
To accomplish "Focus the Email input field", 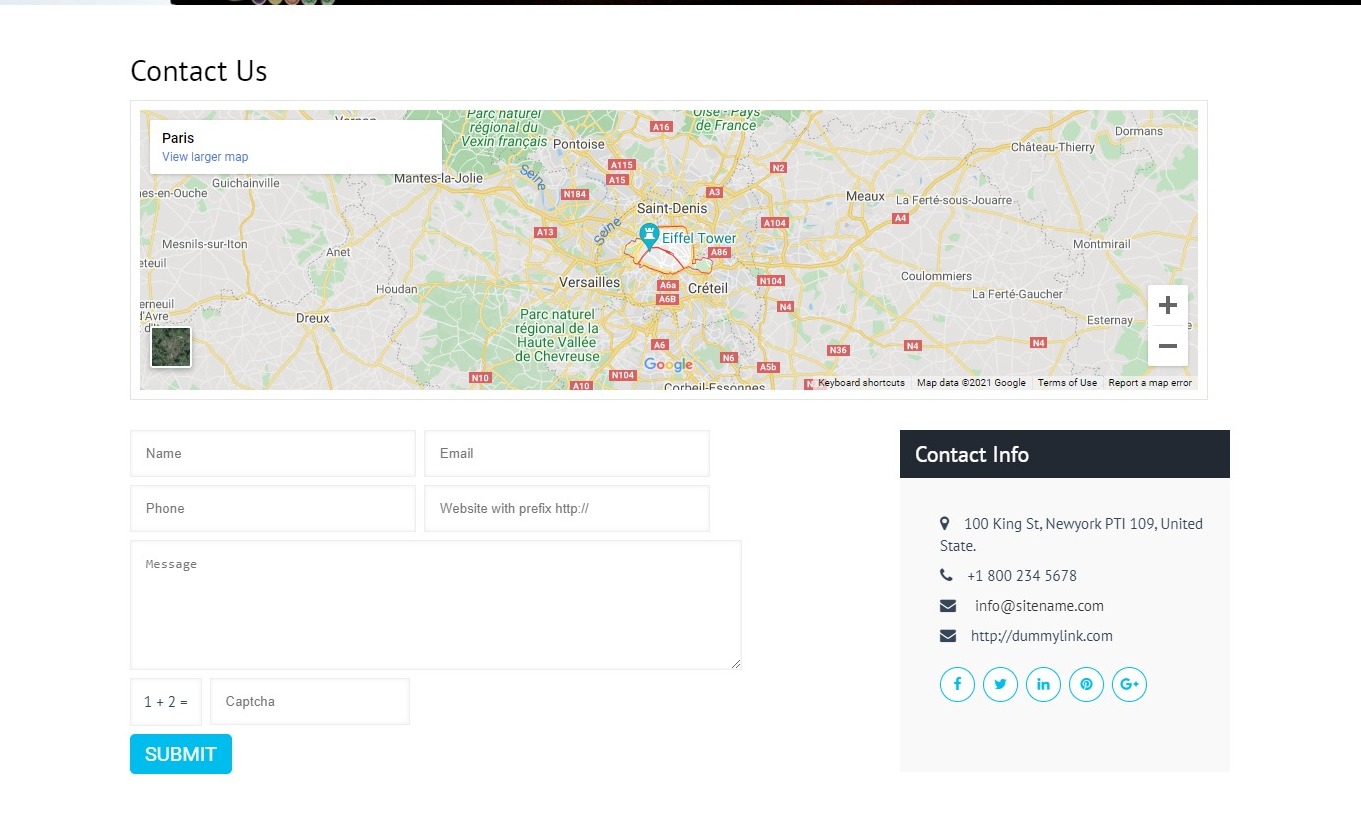I will (x=567, y=453).
